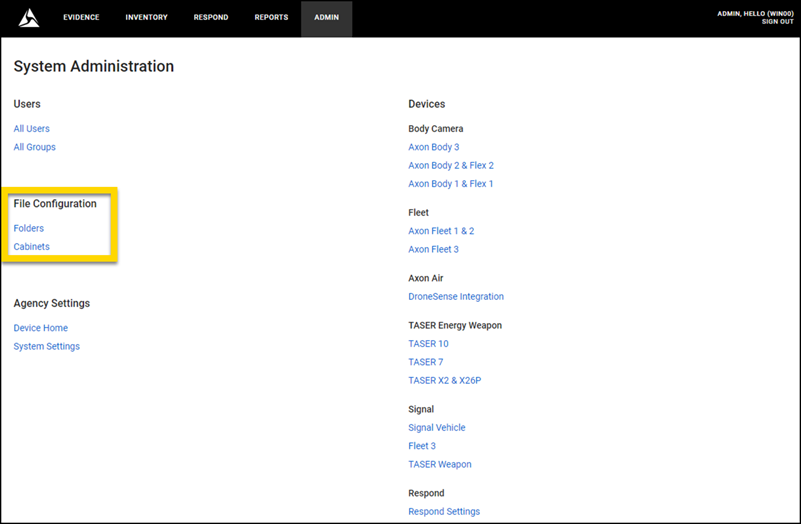Open Respond Settings link
The image size is (801, 524).
[444, 512]
